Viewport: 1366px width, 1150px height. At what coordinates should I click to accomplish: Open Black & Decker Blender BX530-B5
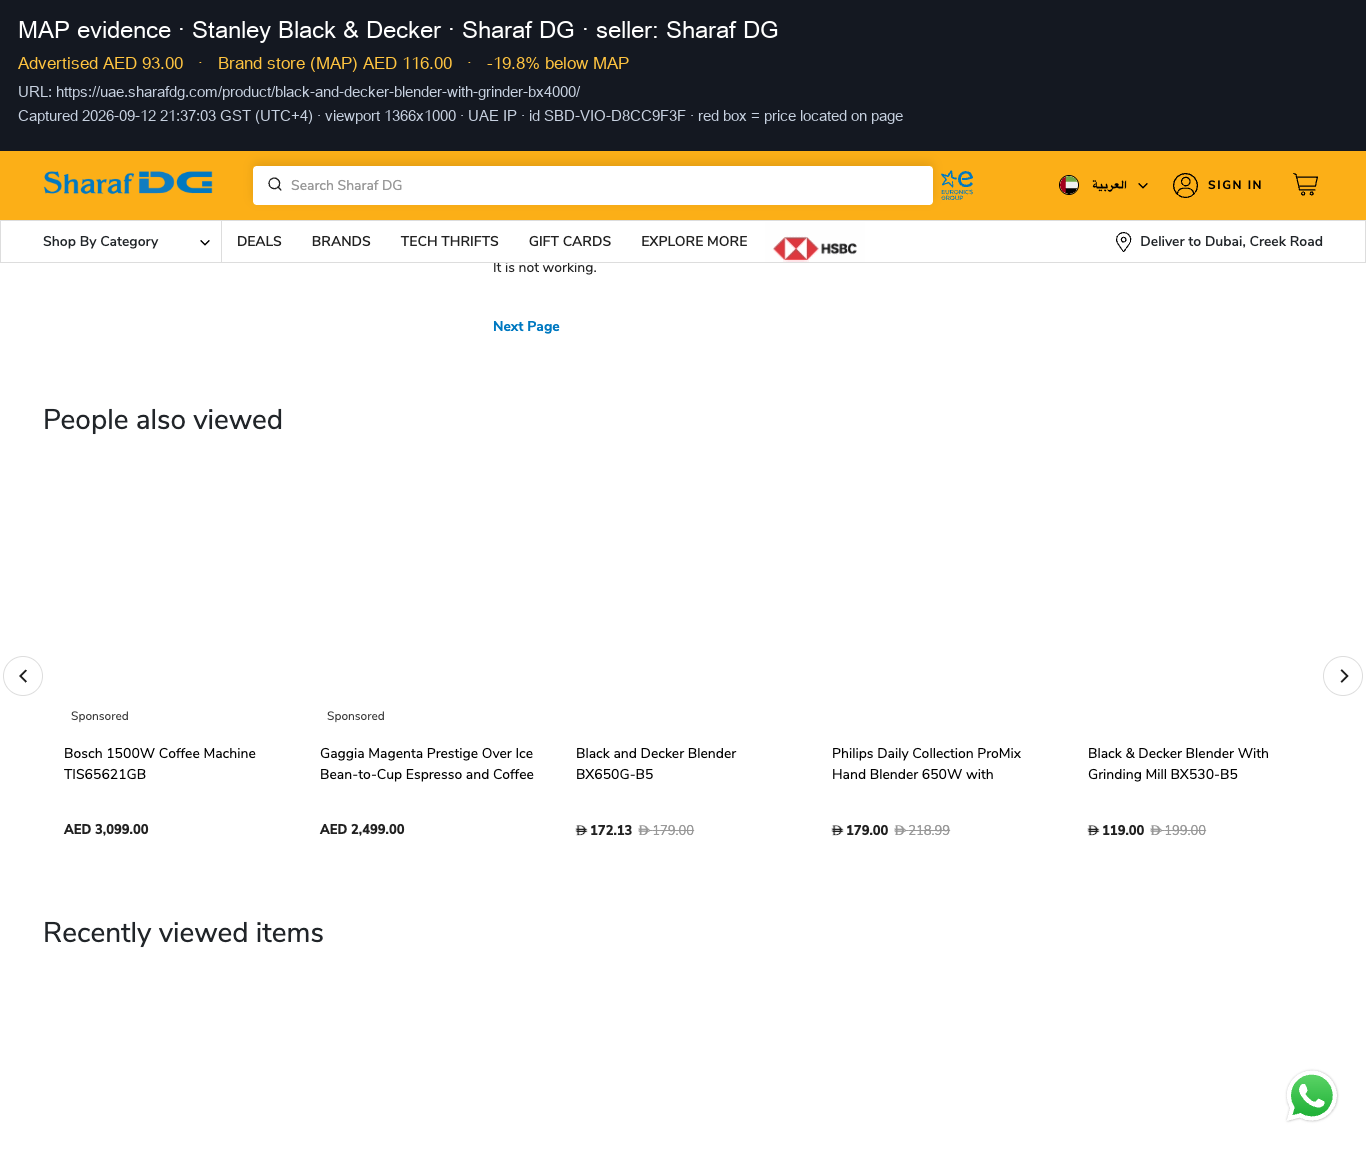[x=1178, y=764]
